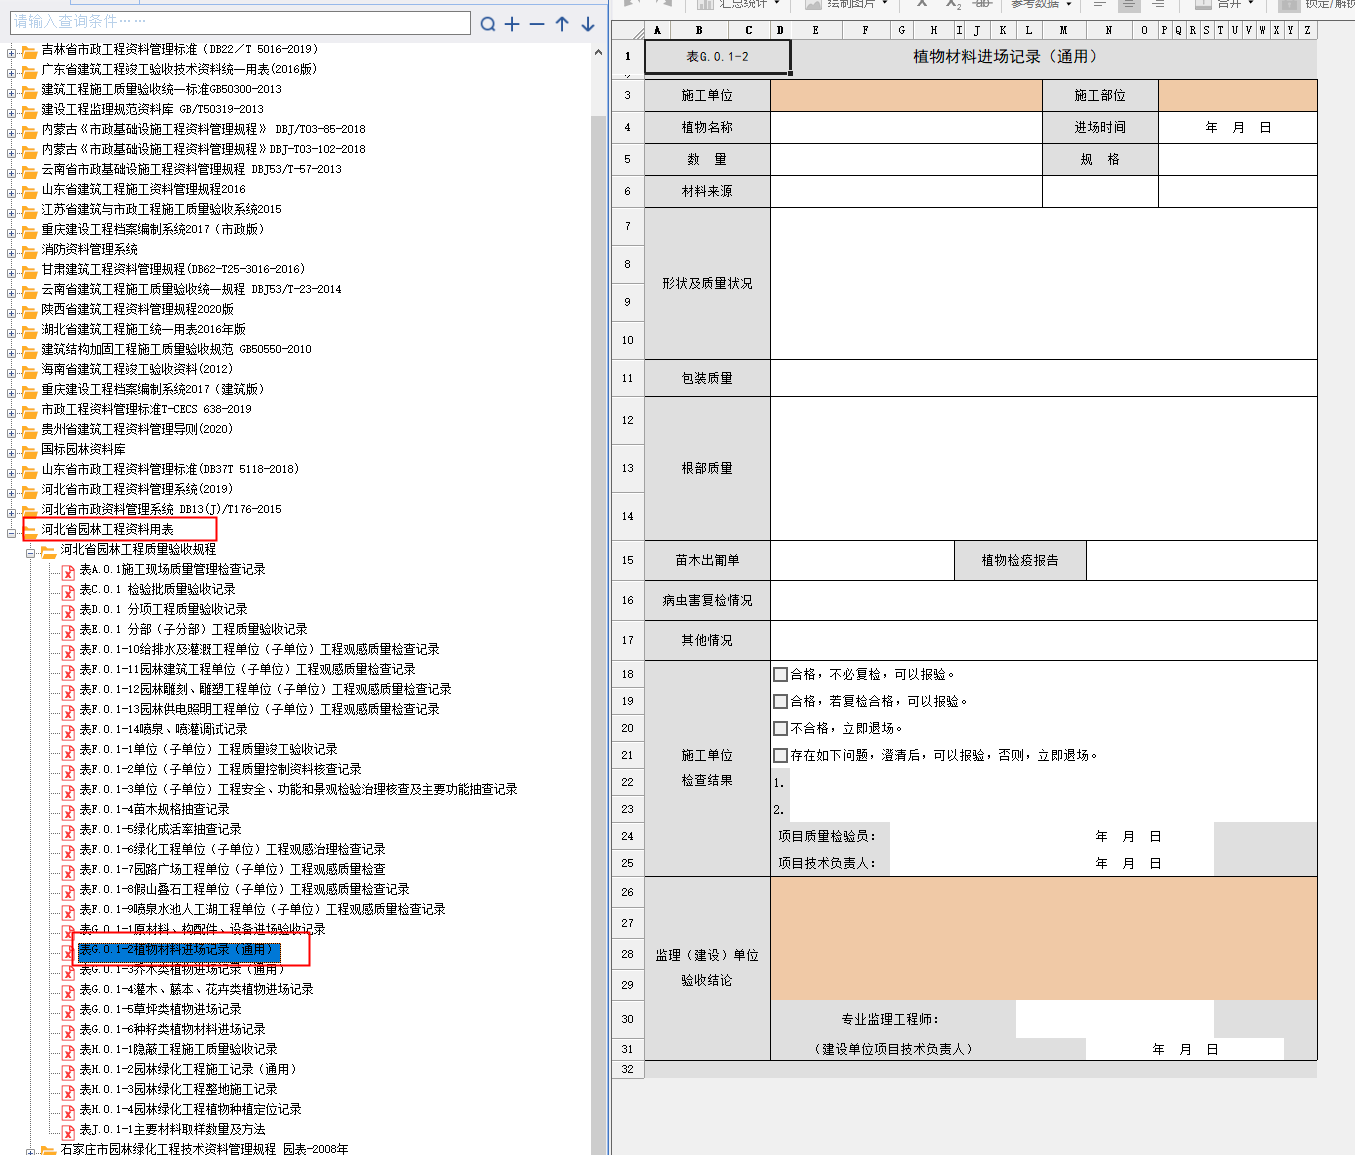This screenshot has width=1355, height=1155.
Task: Click file icon of 表H.0.1-1隐蔽工程施工质量验收记录
Action: tap(68, 1052)
